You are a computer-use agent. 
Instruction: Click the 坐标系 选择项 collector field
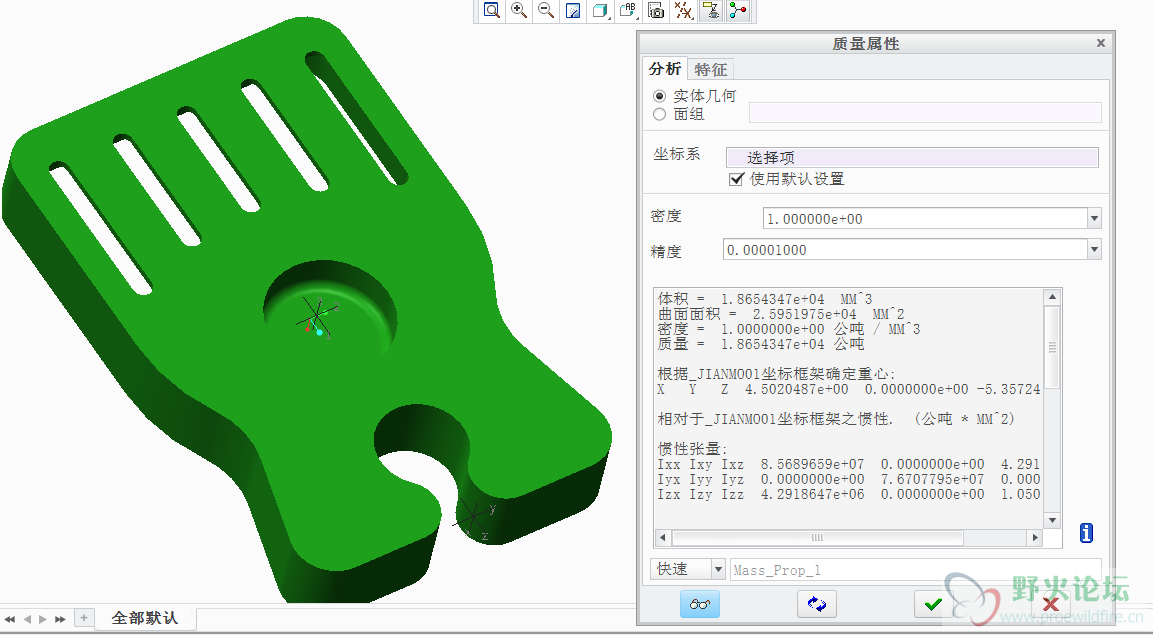click(912, 157)
